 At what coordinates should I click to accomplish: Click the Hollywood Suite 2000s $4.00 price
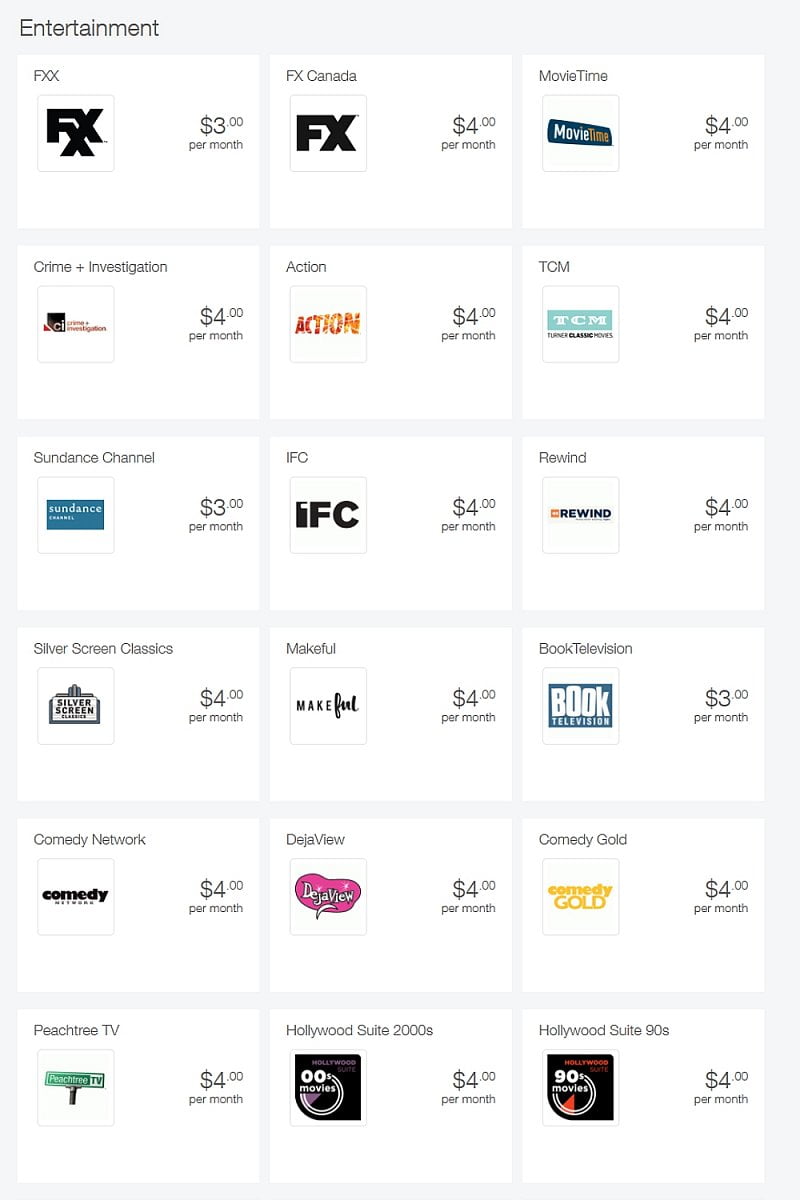pyautogui.click(x=472, y=1080)
